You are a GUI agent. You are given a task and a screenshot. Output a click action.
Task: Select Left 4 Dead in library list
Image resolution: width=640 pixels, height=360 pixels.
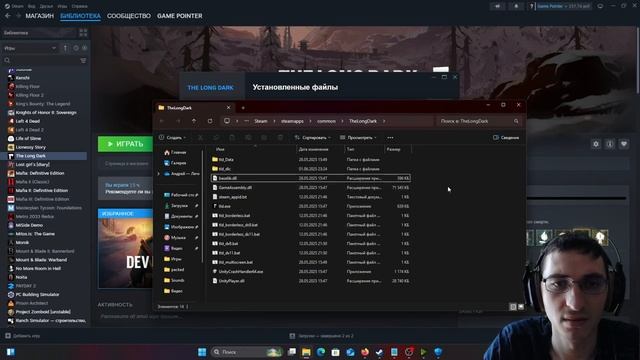(x=28, y=121)
